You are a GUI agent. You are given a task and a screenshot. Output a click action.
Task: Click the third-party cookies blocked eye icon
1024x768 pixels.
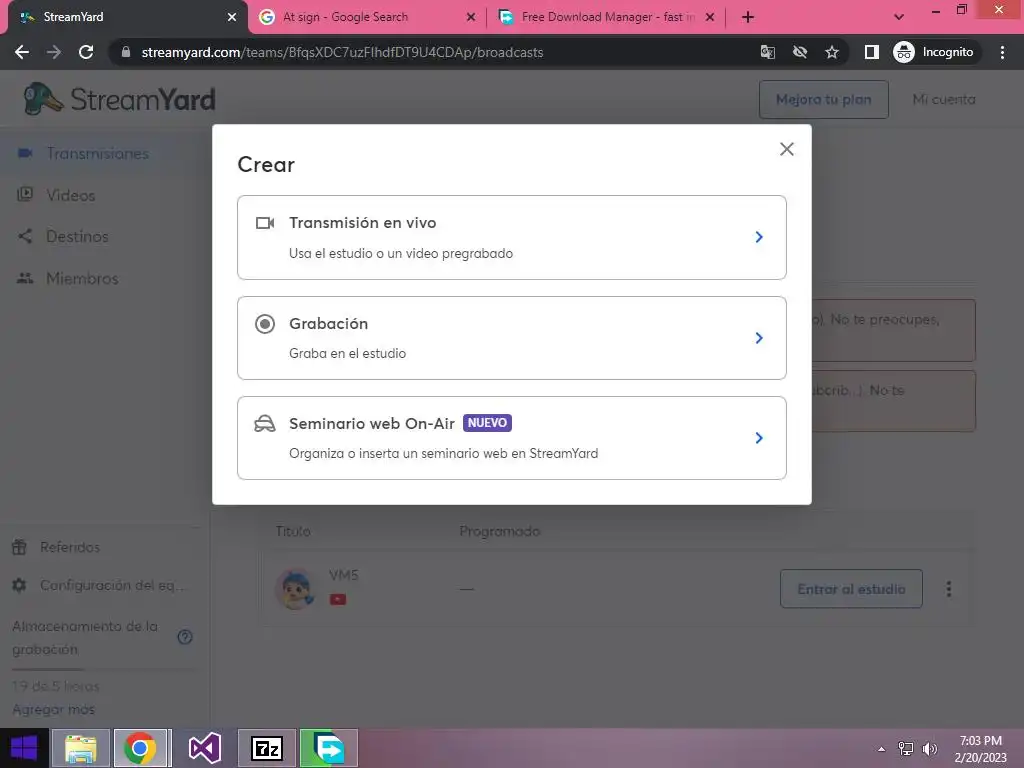tap(800, 52)
